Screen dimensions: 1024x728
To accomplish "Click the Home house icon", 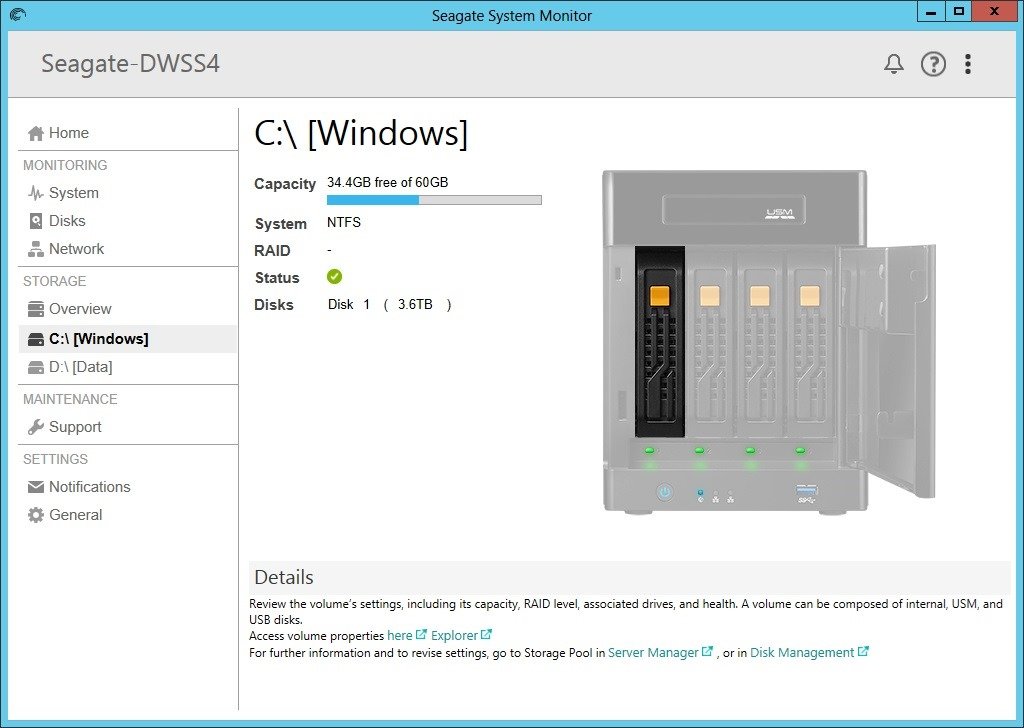I will 36,133.
